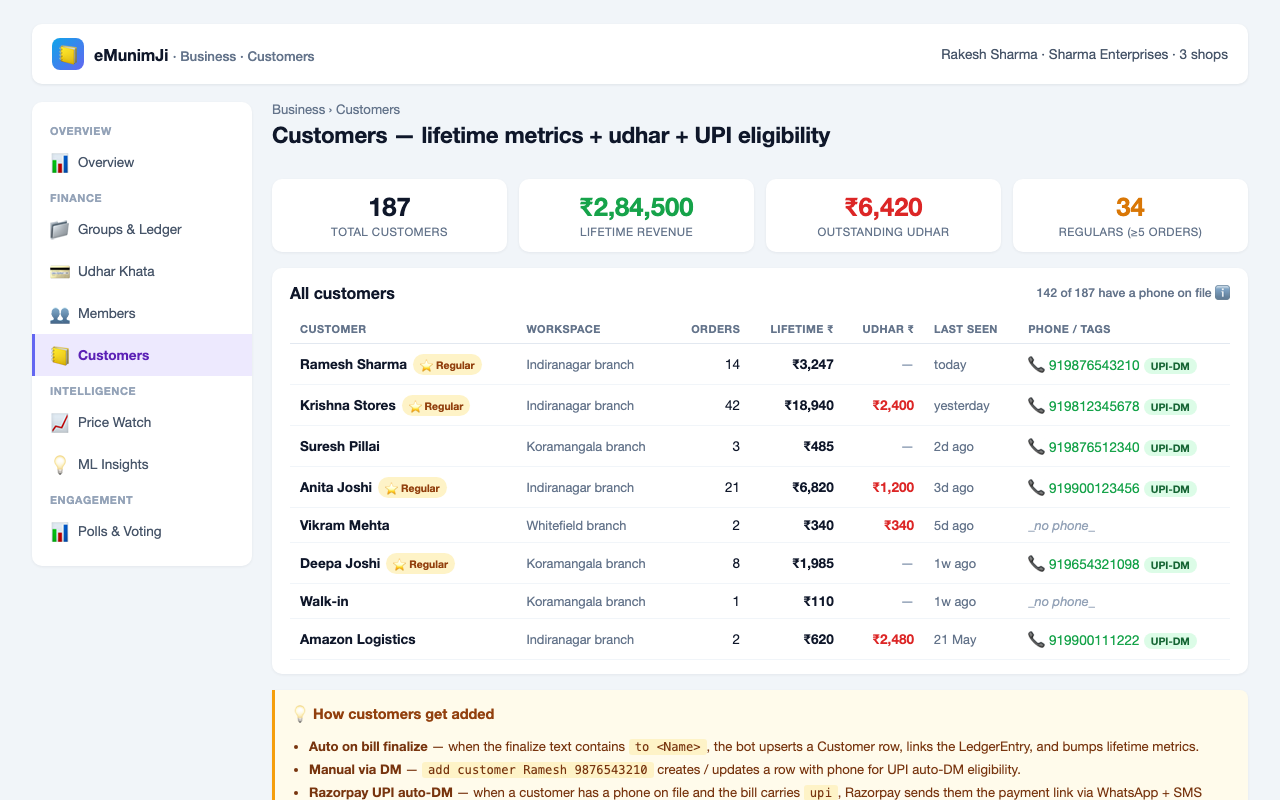Click udhar amount ₹2,400 for Krishna Stores
The width and height of the screenshot is (1280, 800).
(893, 405)
